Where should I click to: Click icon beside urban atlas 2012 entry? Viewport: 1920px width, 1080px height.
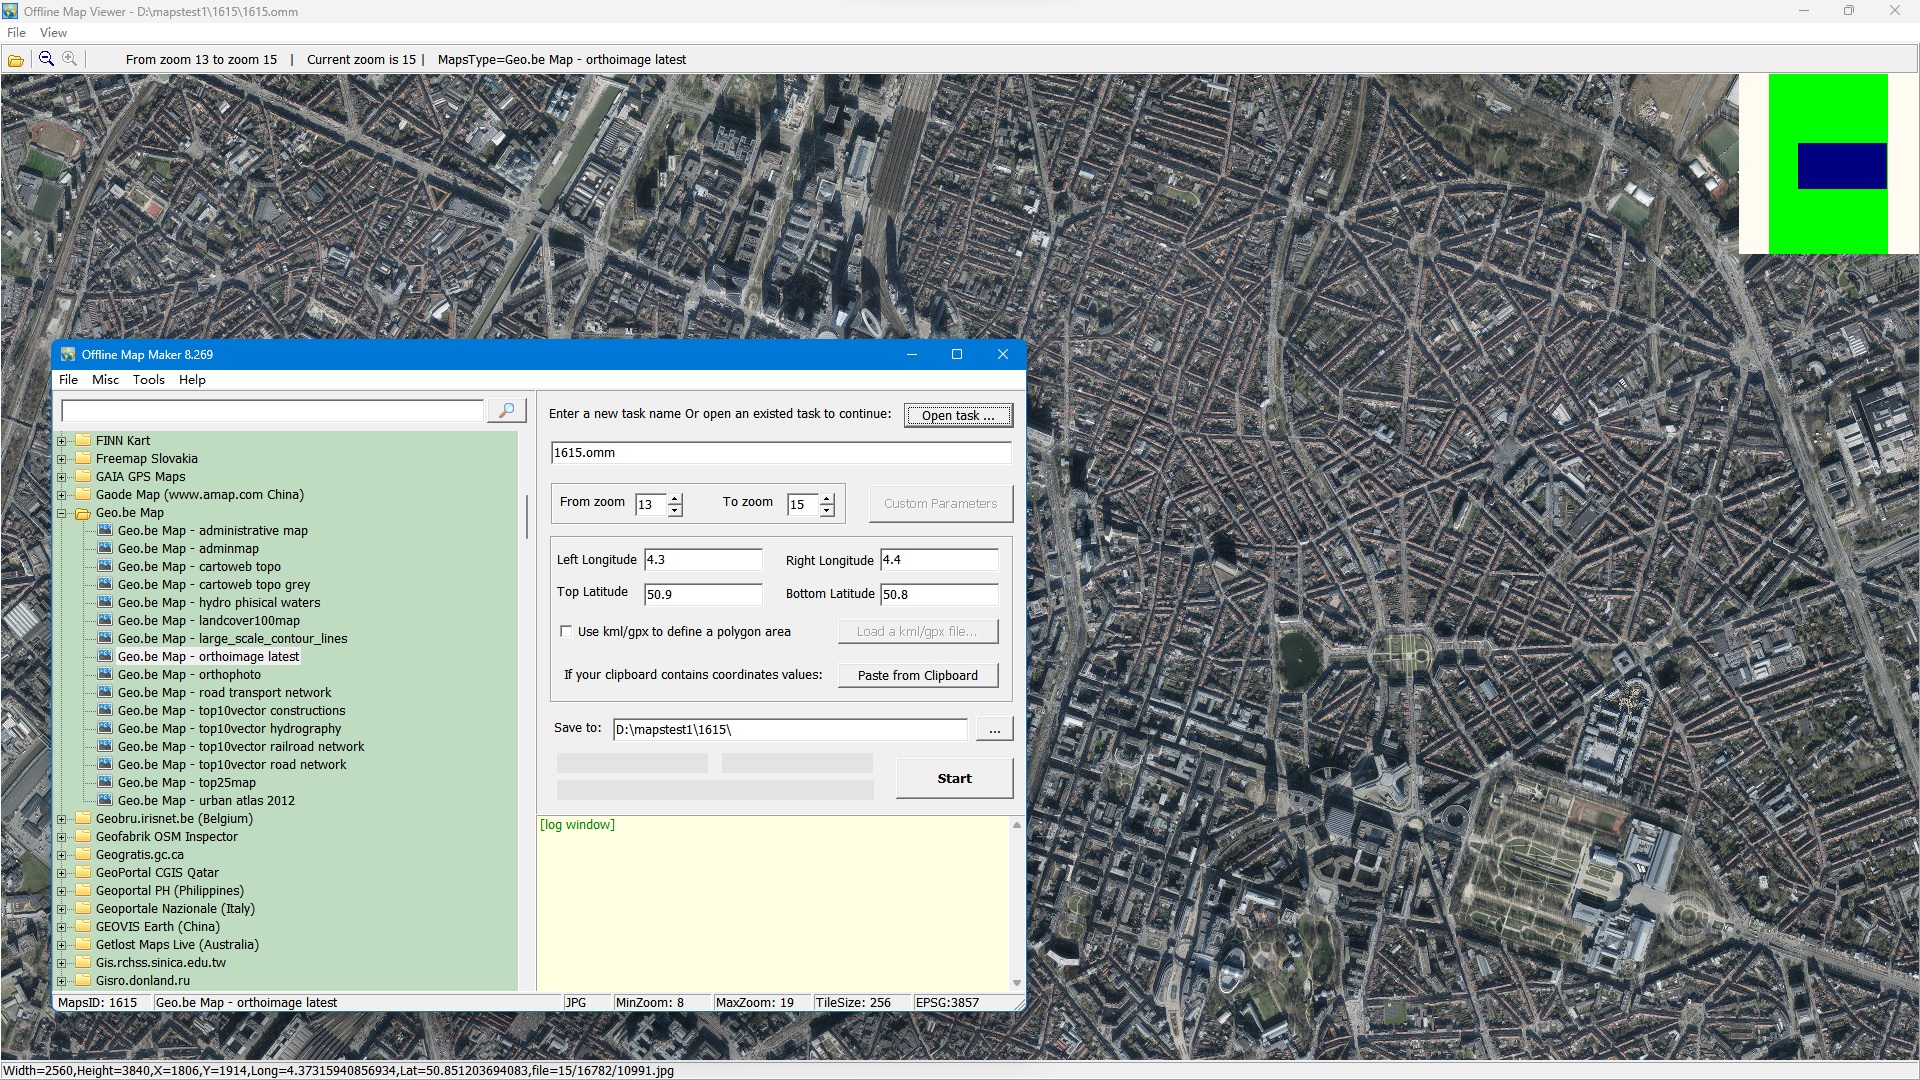(x=105, y=800)
